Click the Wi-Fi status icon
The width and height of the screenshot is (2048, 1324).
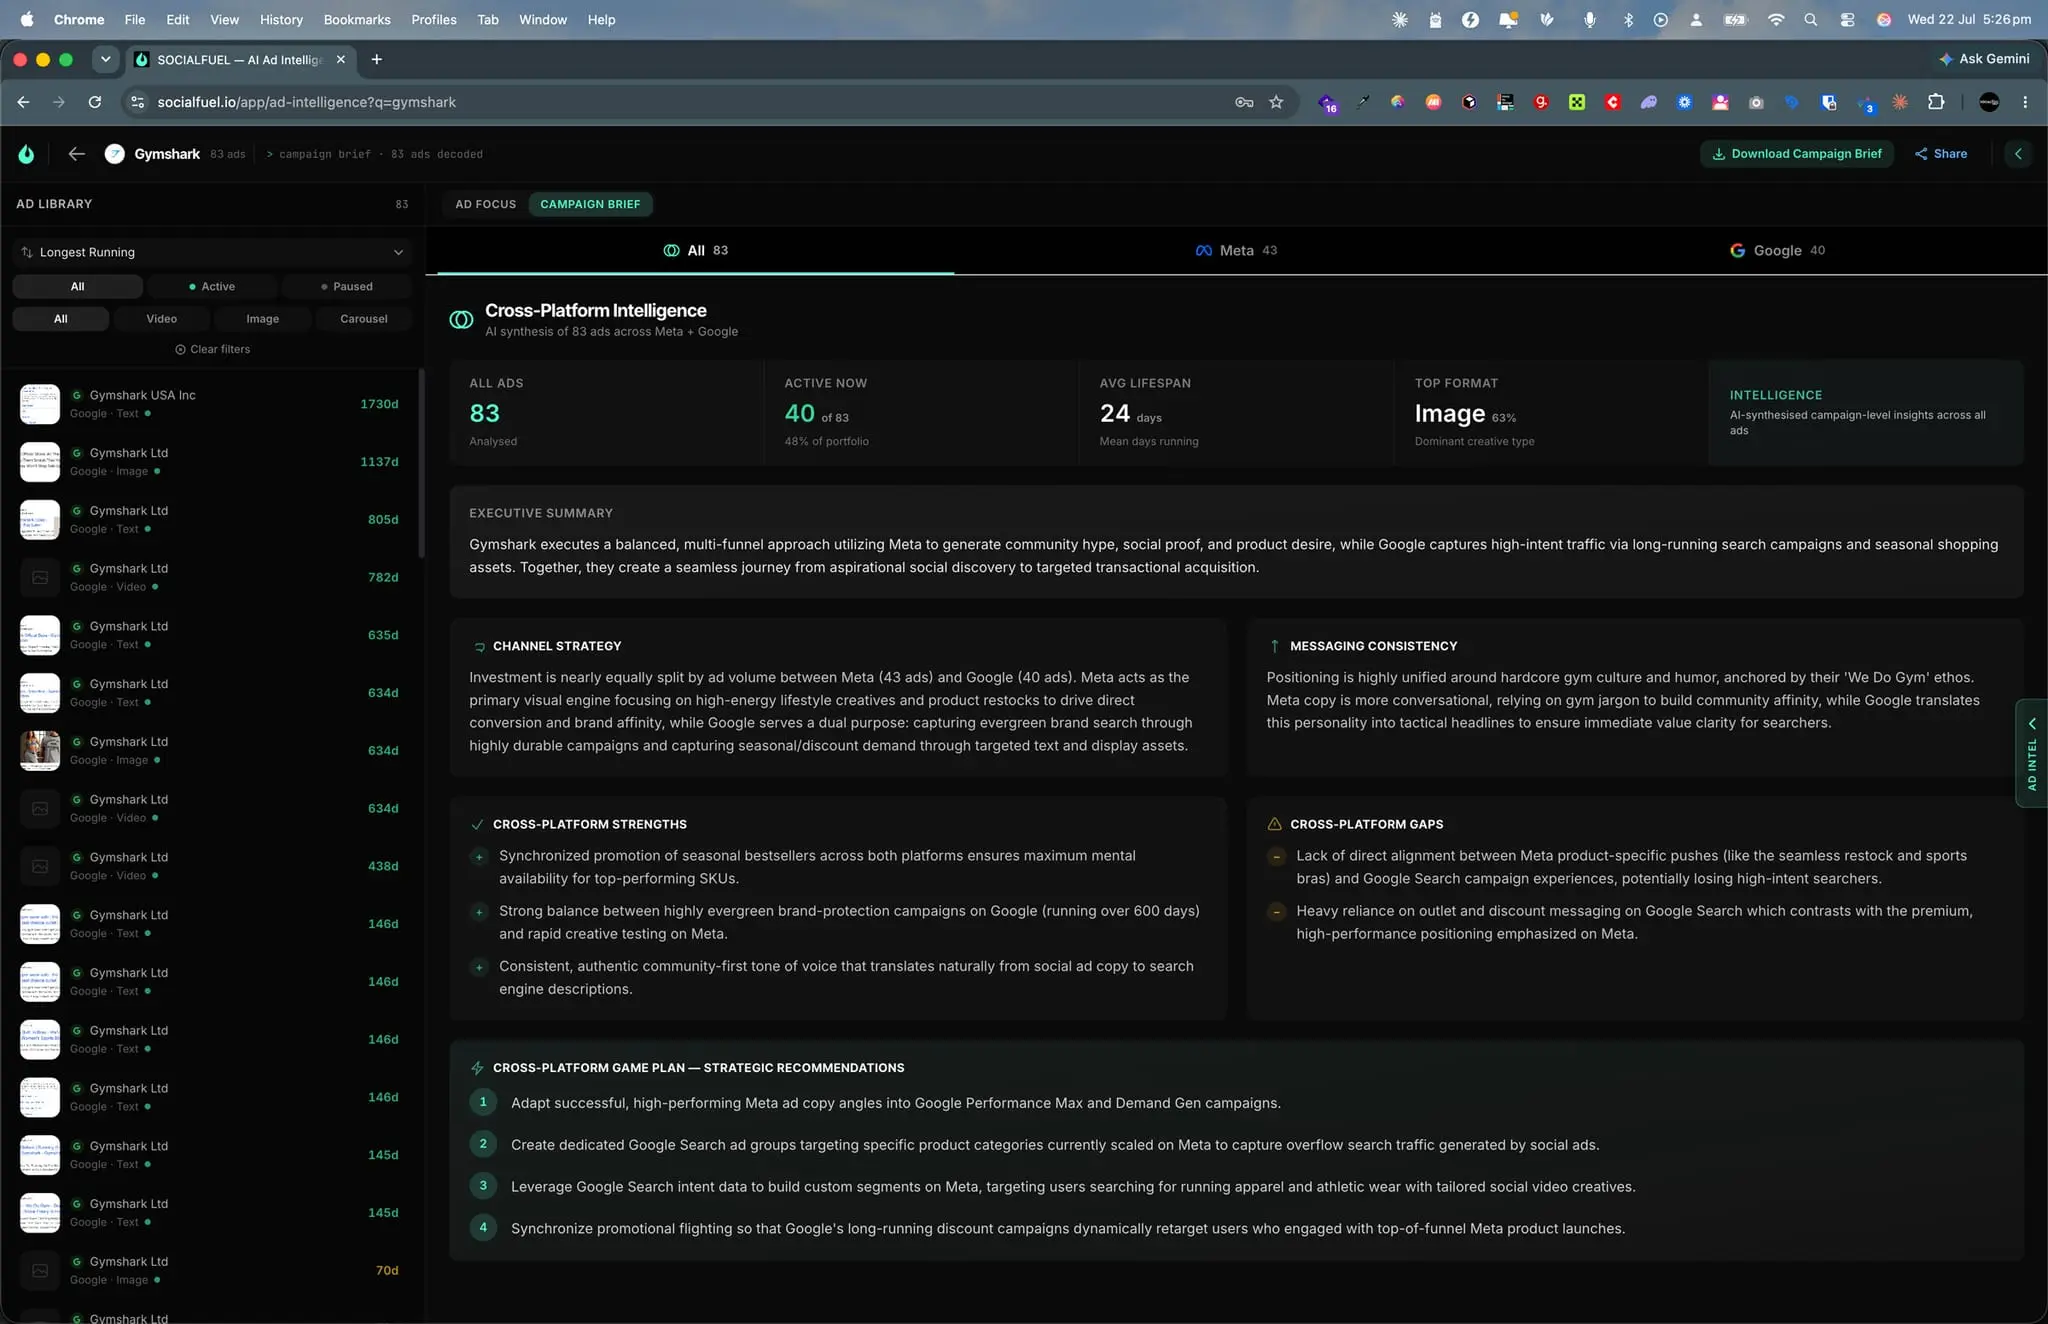(x=1776, y=19)
